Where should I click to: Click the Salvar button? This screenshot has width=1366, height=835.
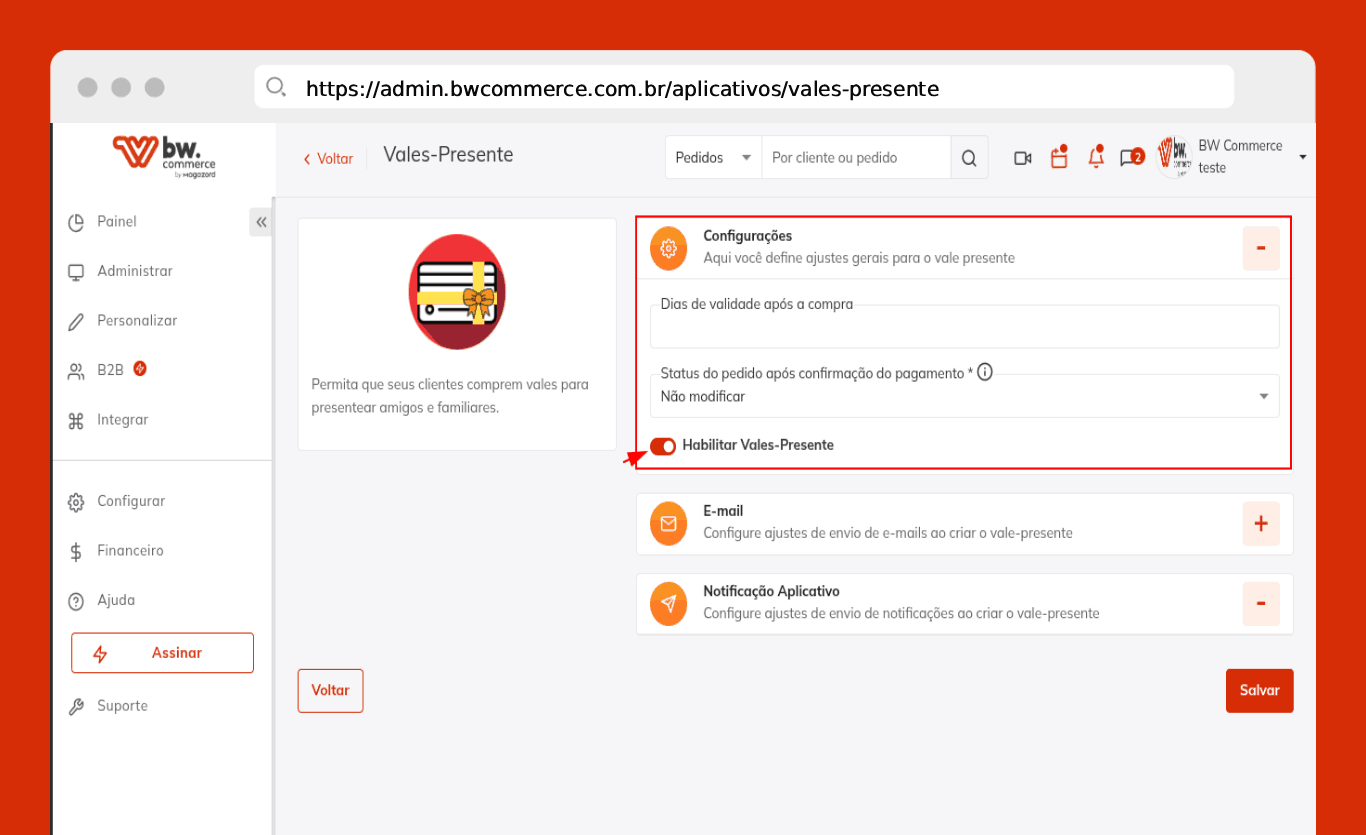point(1259,690)
